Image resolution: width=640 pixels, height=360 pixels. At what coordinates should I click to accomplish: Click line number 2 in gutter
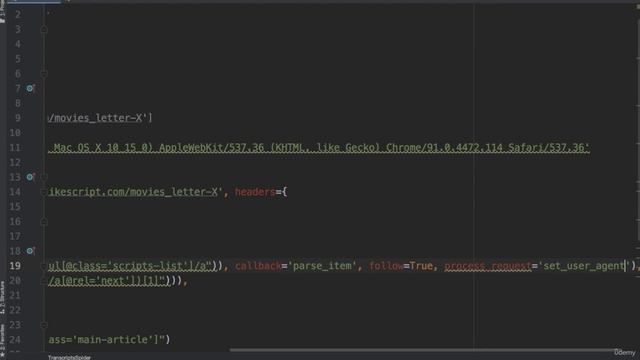(18, 14)
